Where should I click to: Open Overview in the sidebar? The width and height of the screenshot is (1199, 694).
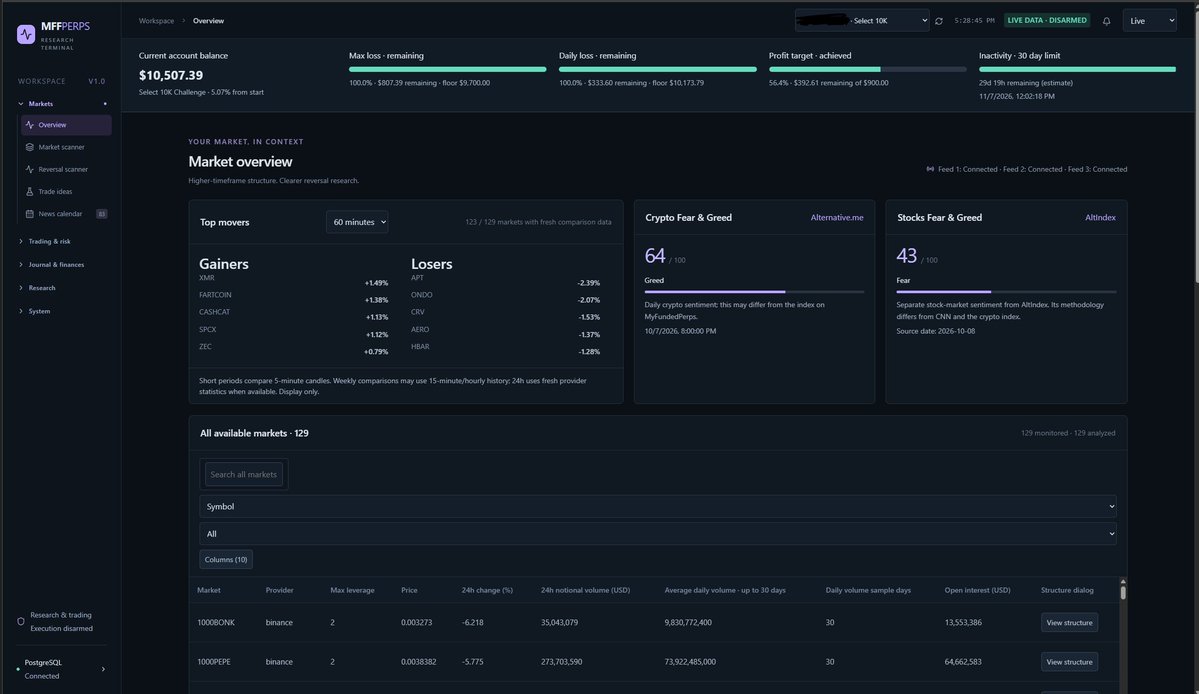pyautogui.click(x=67, y=125)
